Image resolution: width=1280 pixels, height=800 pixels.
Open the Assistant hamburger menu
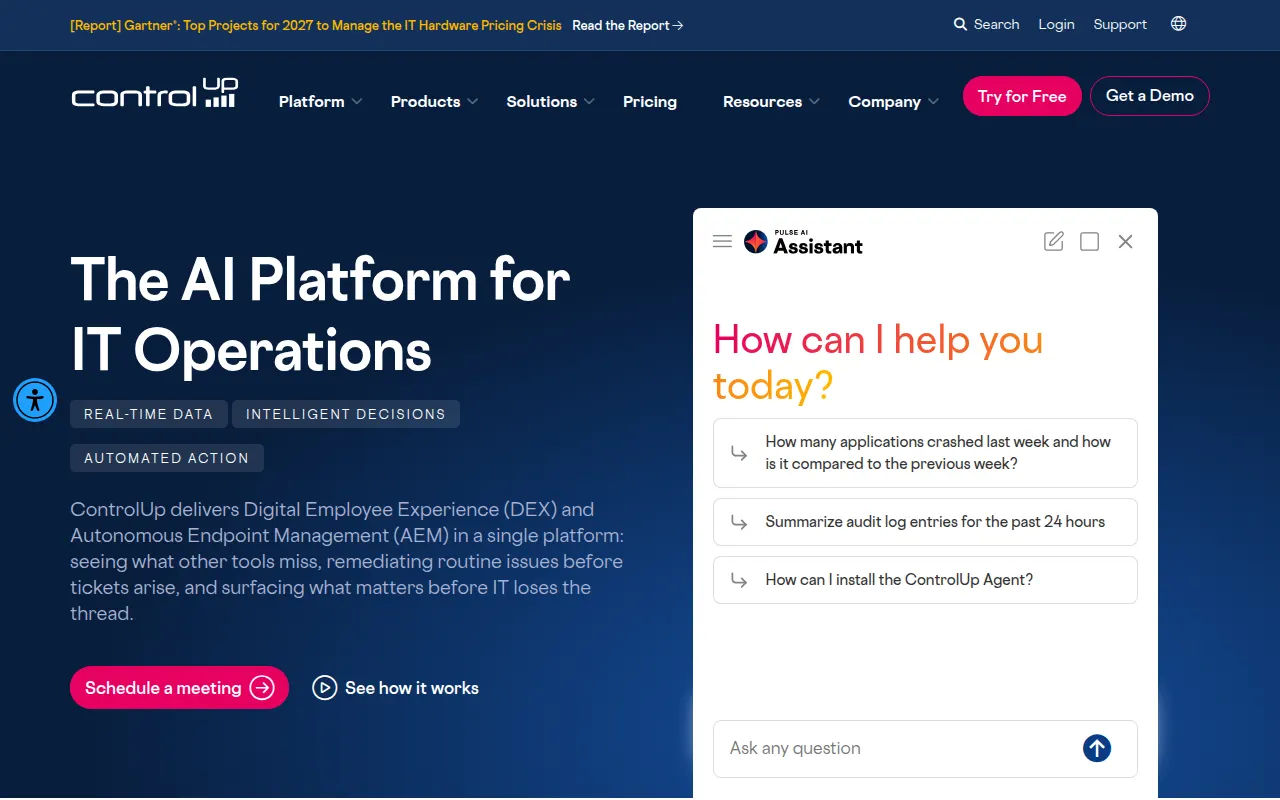point(722,241)
